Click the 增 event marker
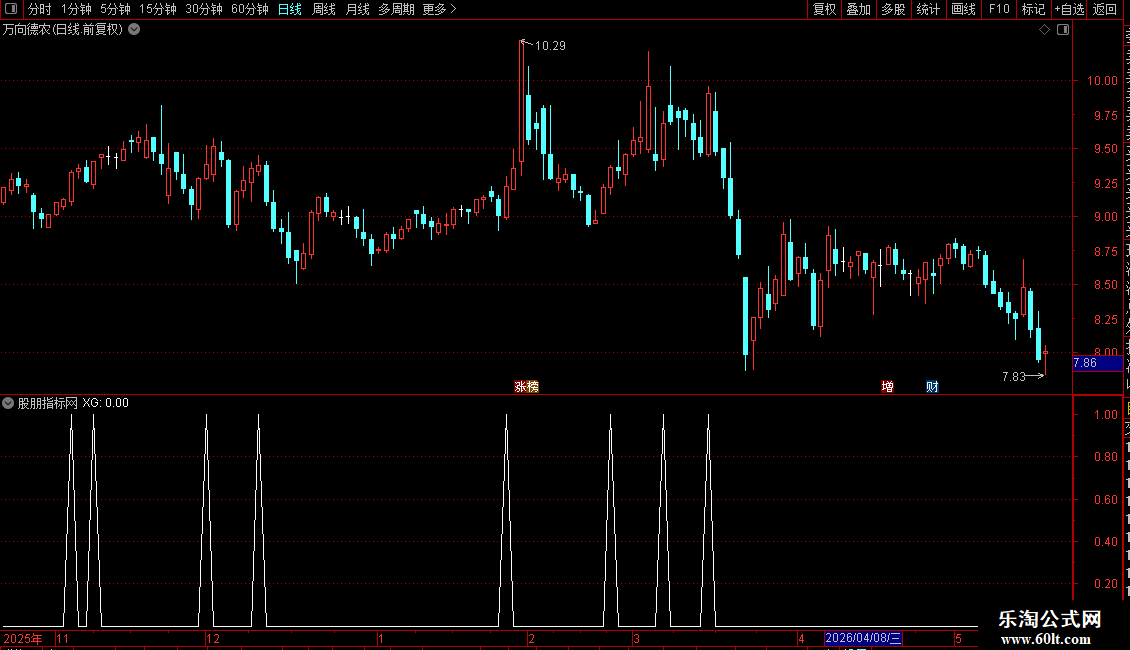Image resolution: width=1130 pixels, height=650 pixels. tap(888, 386)
